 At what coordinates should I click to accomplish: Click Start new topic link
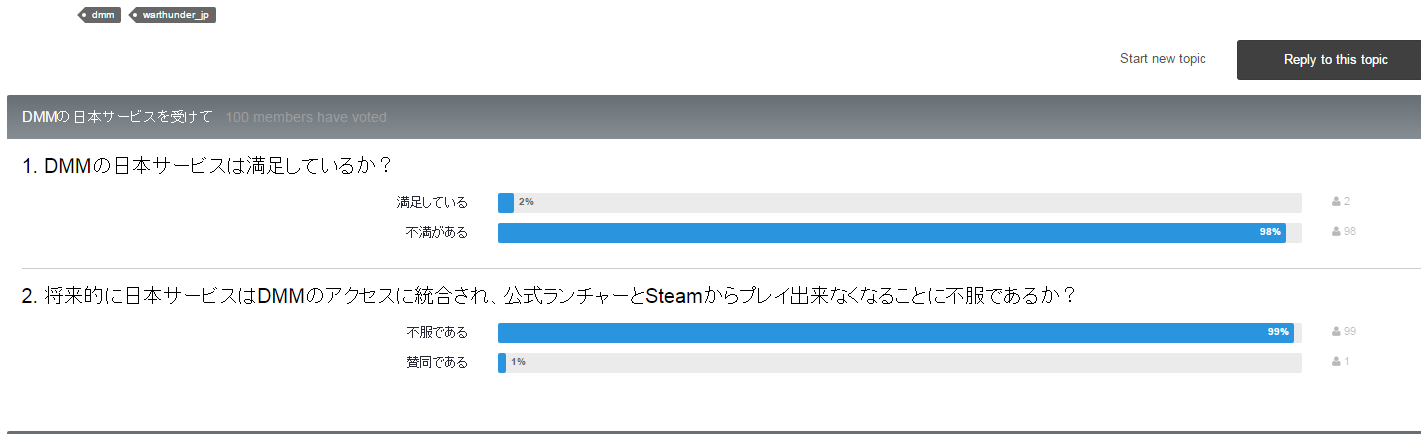[x=1163, y=59]
